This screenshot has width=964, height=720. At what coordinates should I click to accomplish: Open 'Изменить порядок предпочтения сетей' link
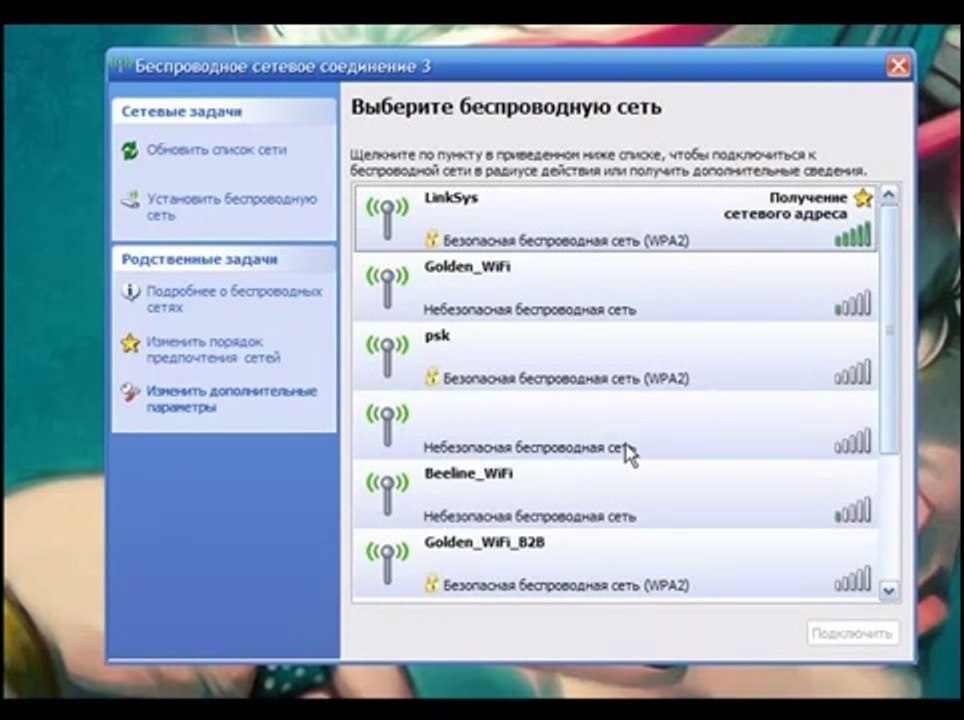pyautogui.click(x=213, y=350)
